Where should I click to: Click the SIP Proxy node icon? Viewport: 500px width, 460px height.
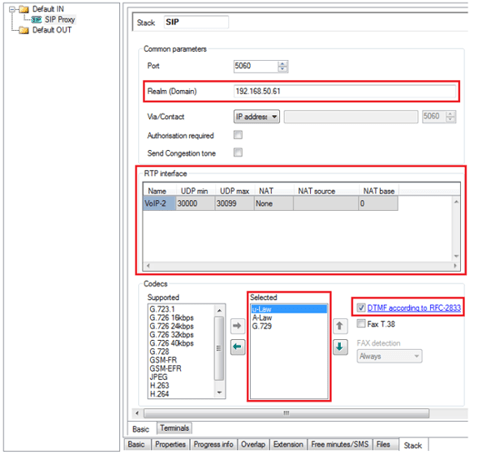pos(36,20)
